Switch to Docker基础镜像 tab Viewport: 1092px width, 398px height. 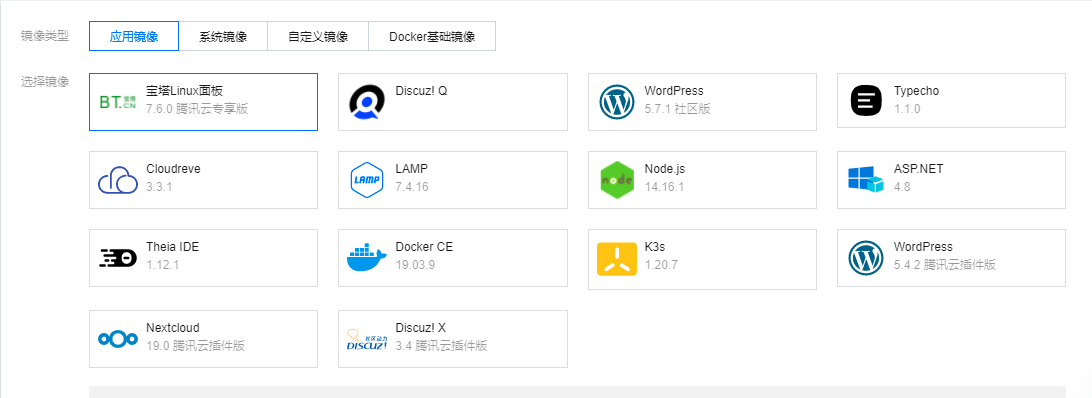432,36
